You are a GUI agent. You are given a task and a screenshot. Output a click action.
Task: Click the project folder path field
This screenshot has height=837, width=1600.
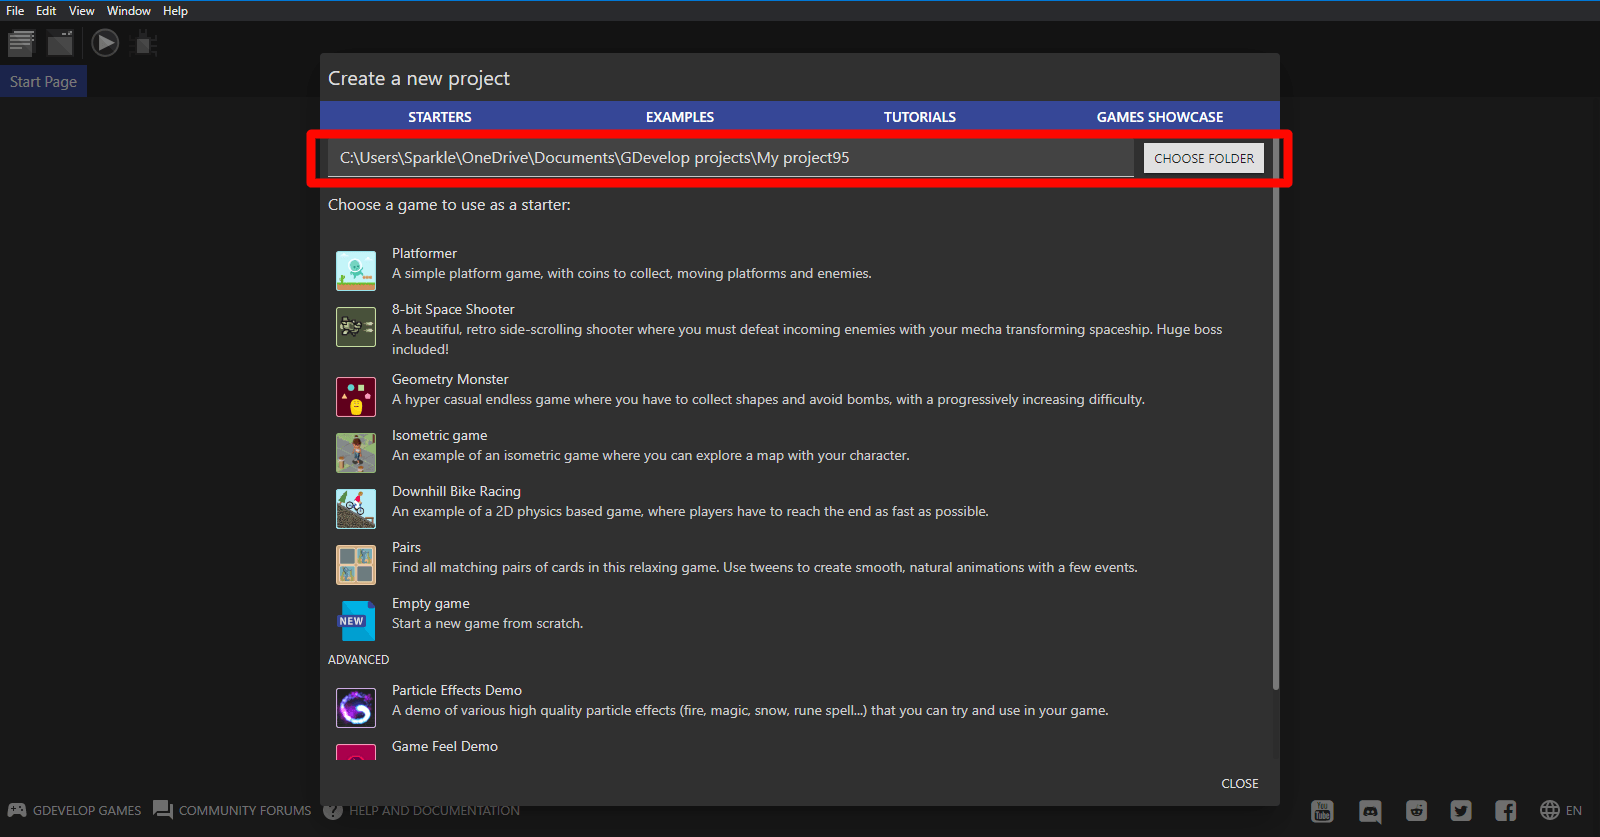(x=730, y=158)
